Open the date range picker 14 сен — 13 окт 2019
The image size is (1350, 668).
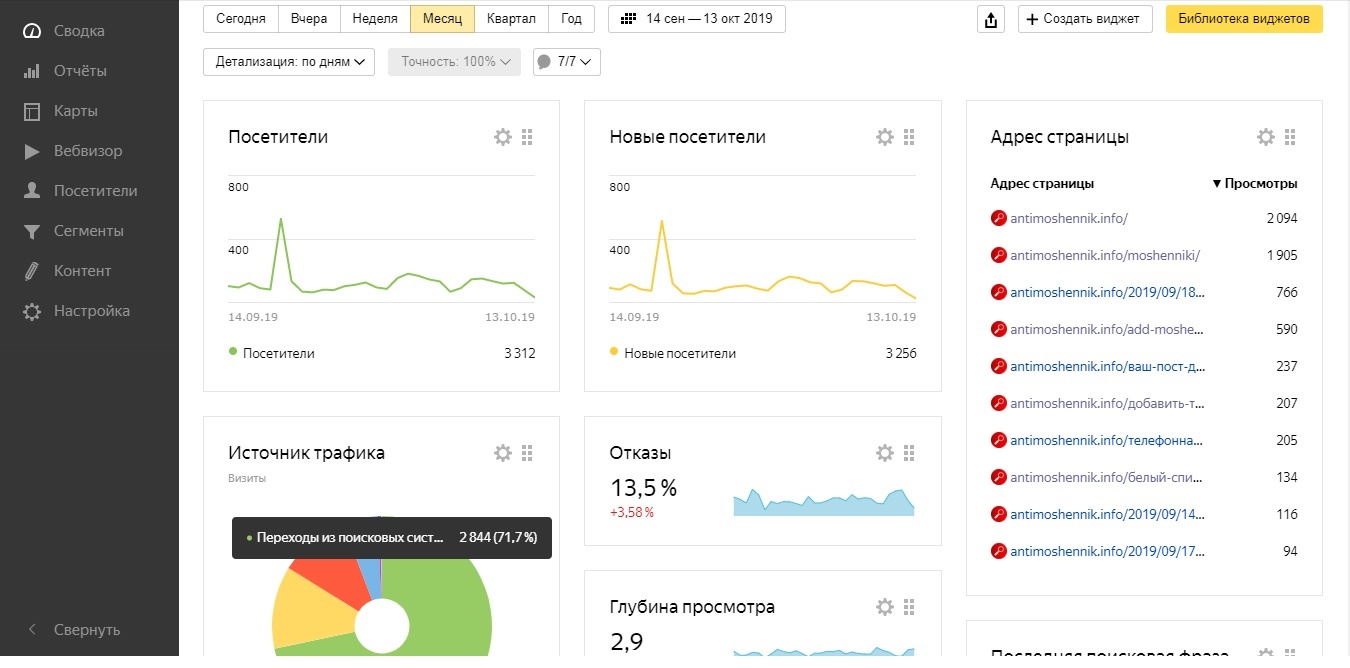point(697,19)
